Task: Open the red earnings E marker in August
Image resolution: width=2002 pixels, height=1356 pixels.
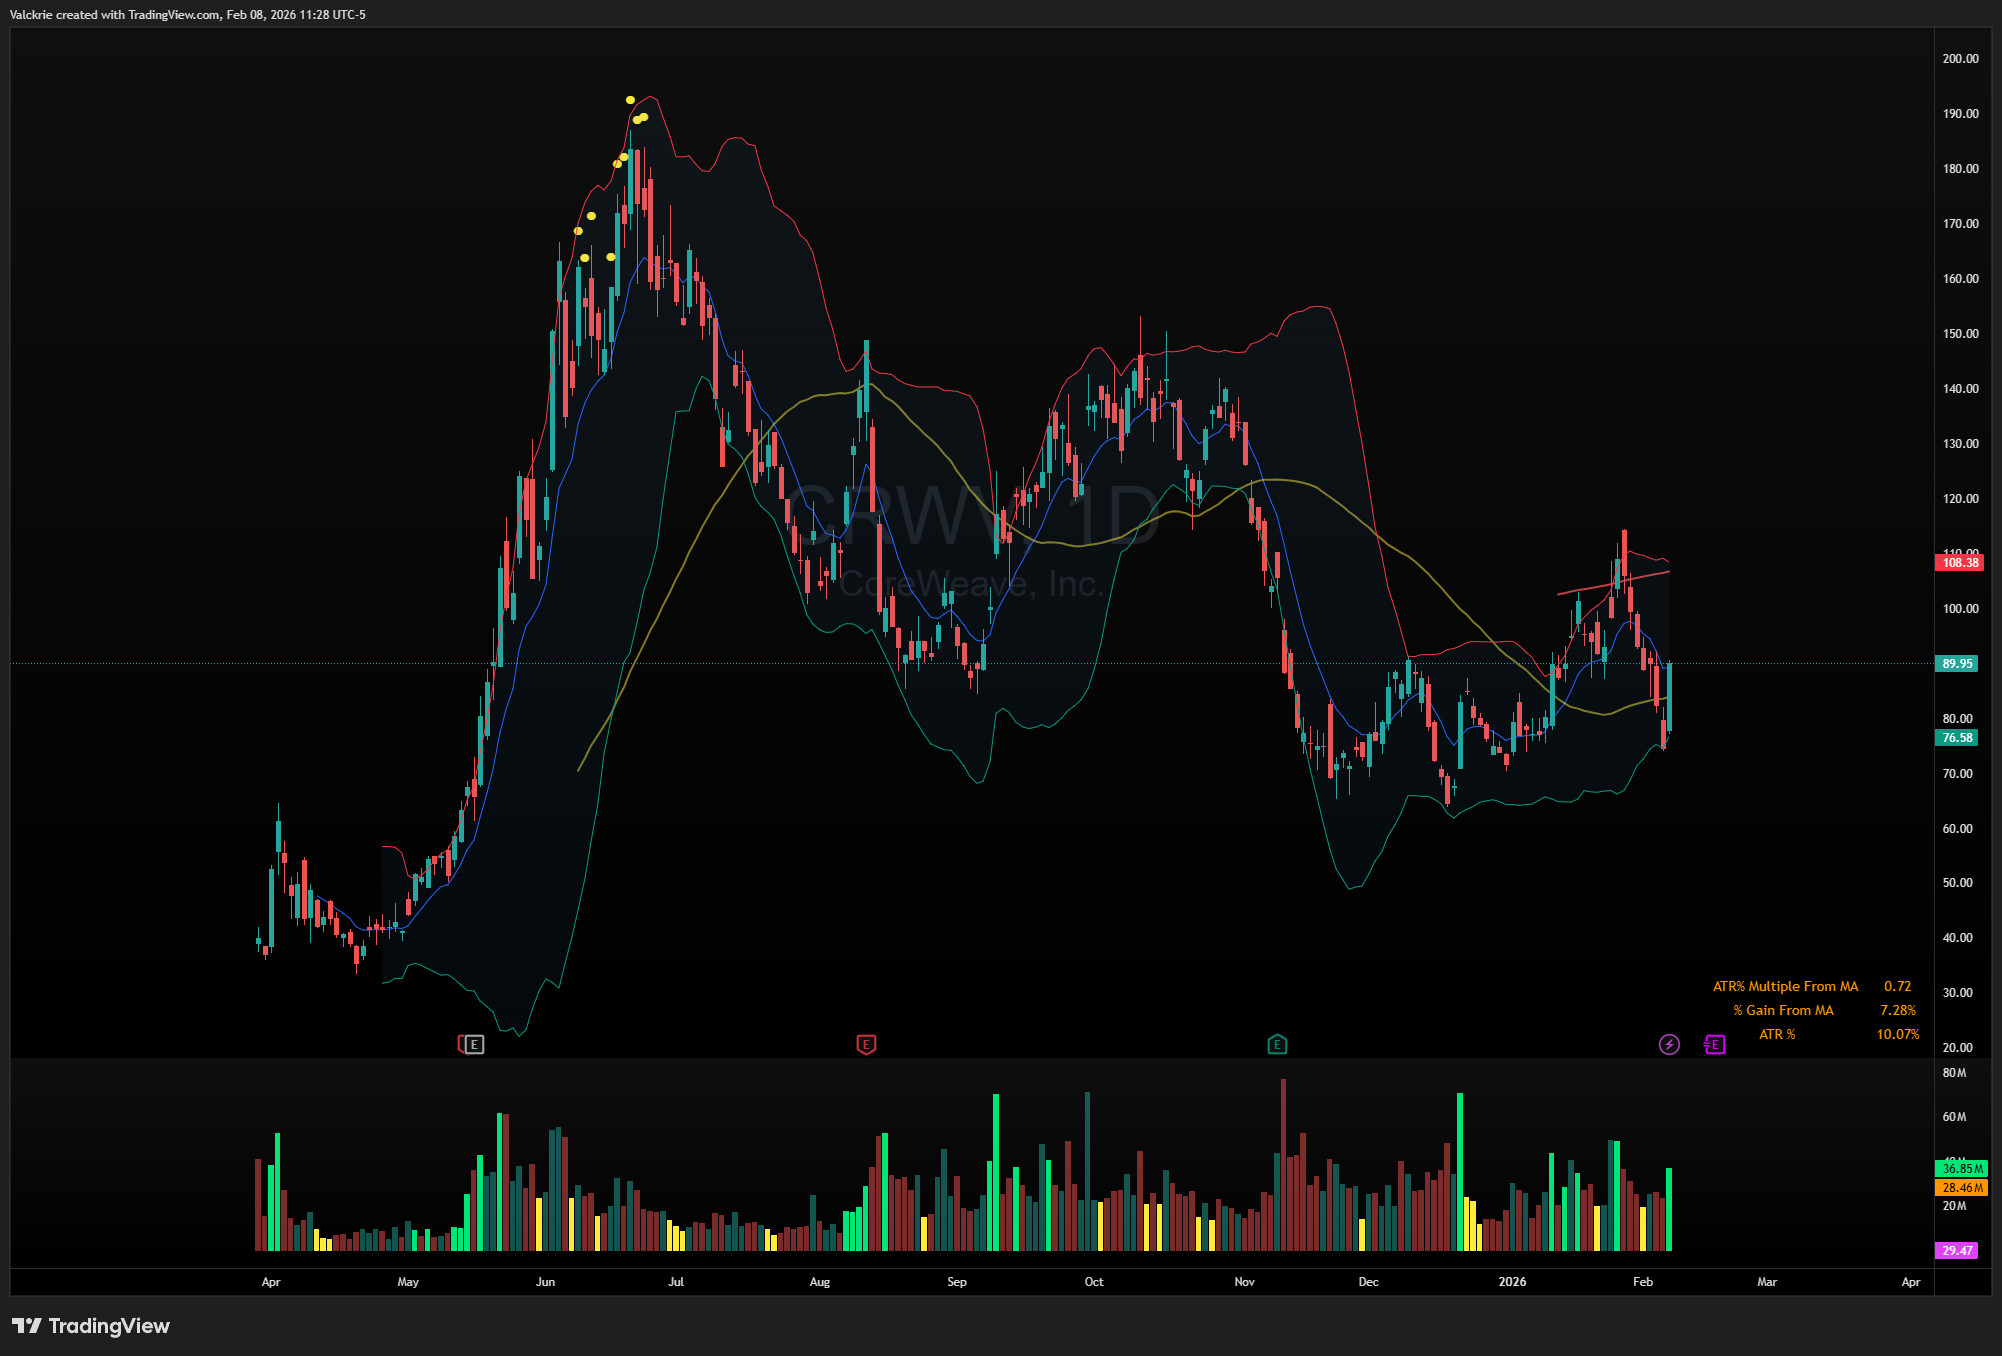Action: pyautogui.click(x=866, y=1044)
